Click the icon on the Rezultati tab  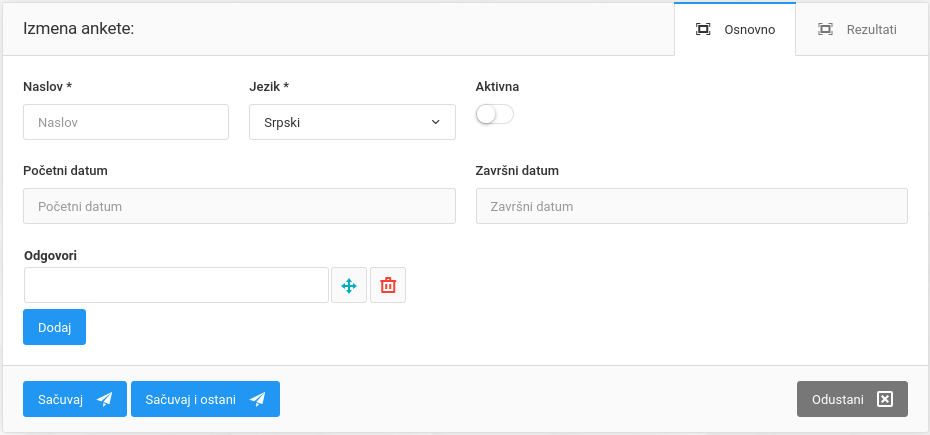tap(825, 29)
